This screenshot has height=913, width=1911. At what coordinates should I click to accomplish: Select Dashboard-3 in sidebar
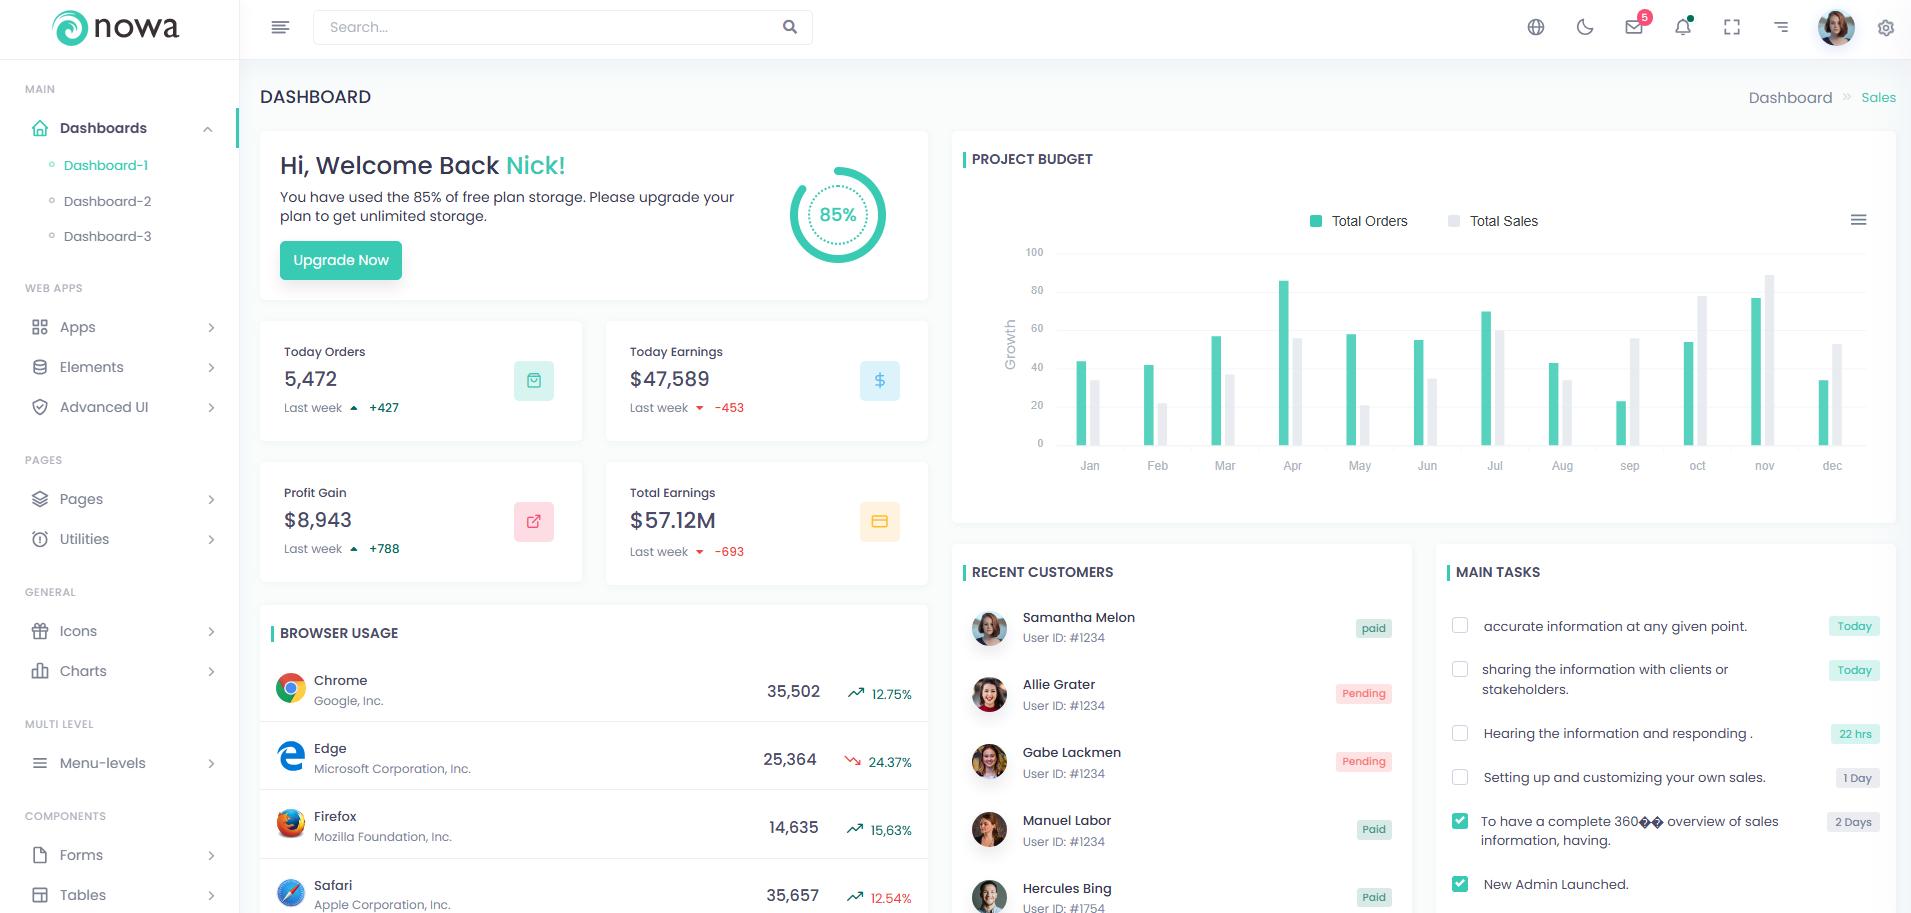(107, 236)
